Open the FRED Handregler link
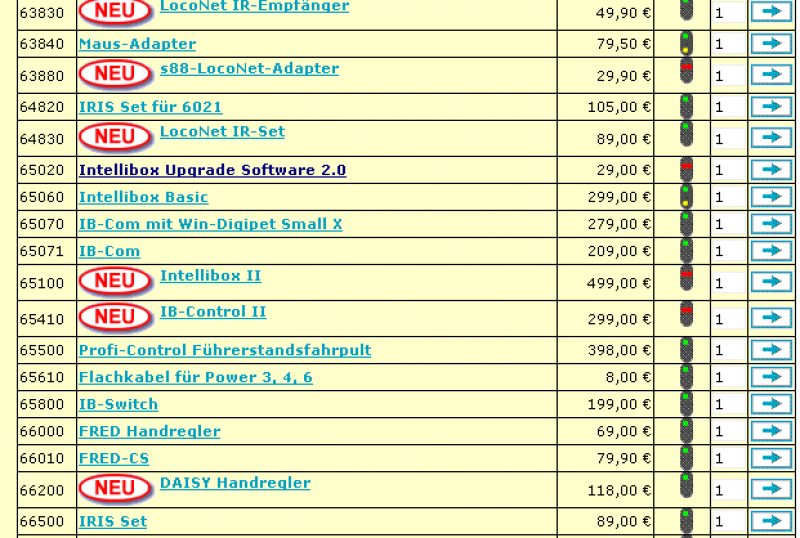Viewport: 800px width, 538px height. tap(149, 431)
